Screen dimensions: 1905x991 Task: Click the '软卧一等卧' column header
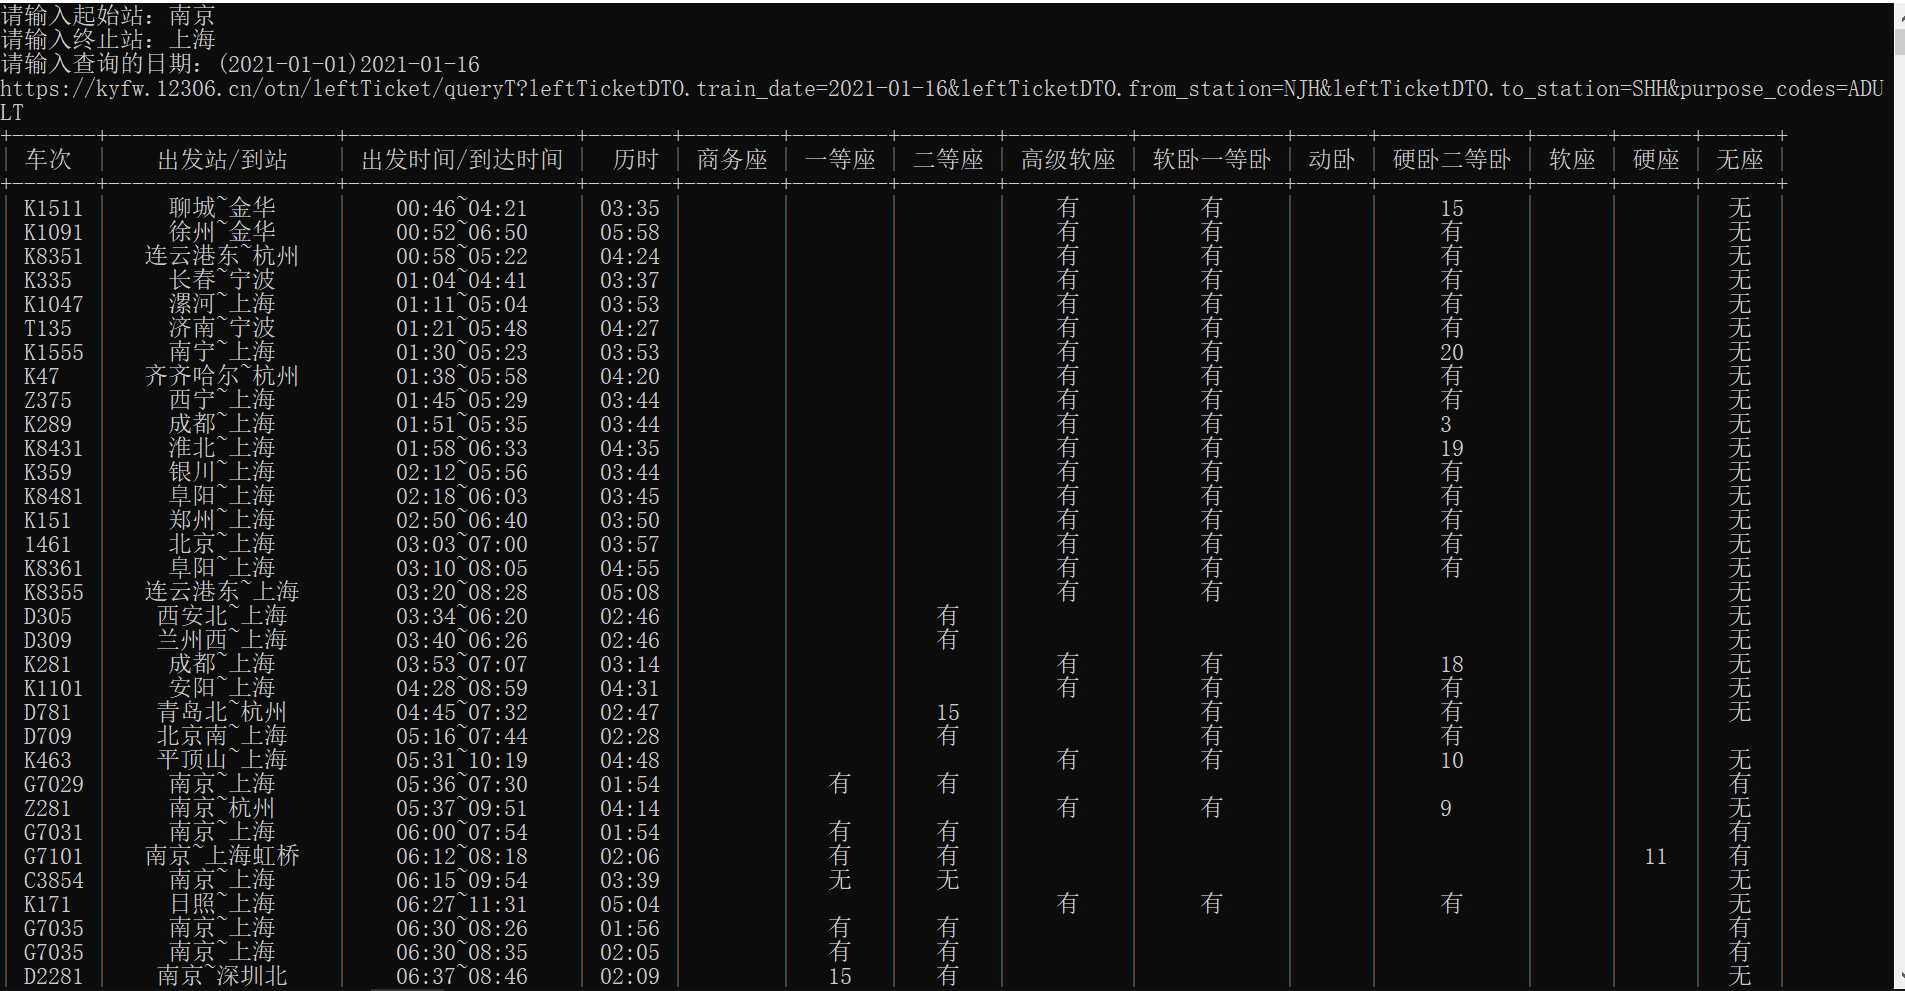pyautogui.click(x=1212, y=160)
